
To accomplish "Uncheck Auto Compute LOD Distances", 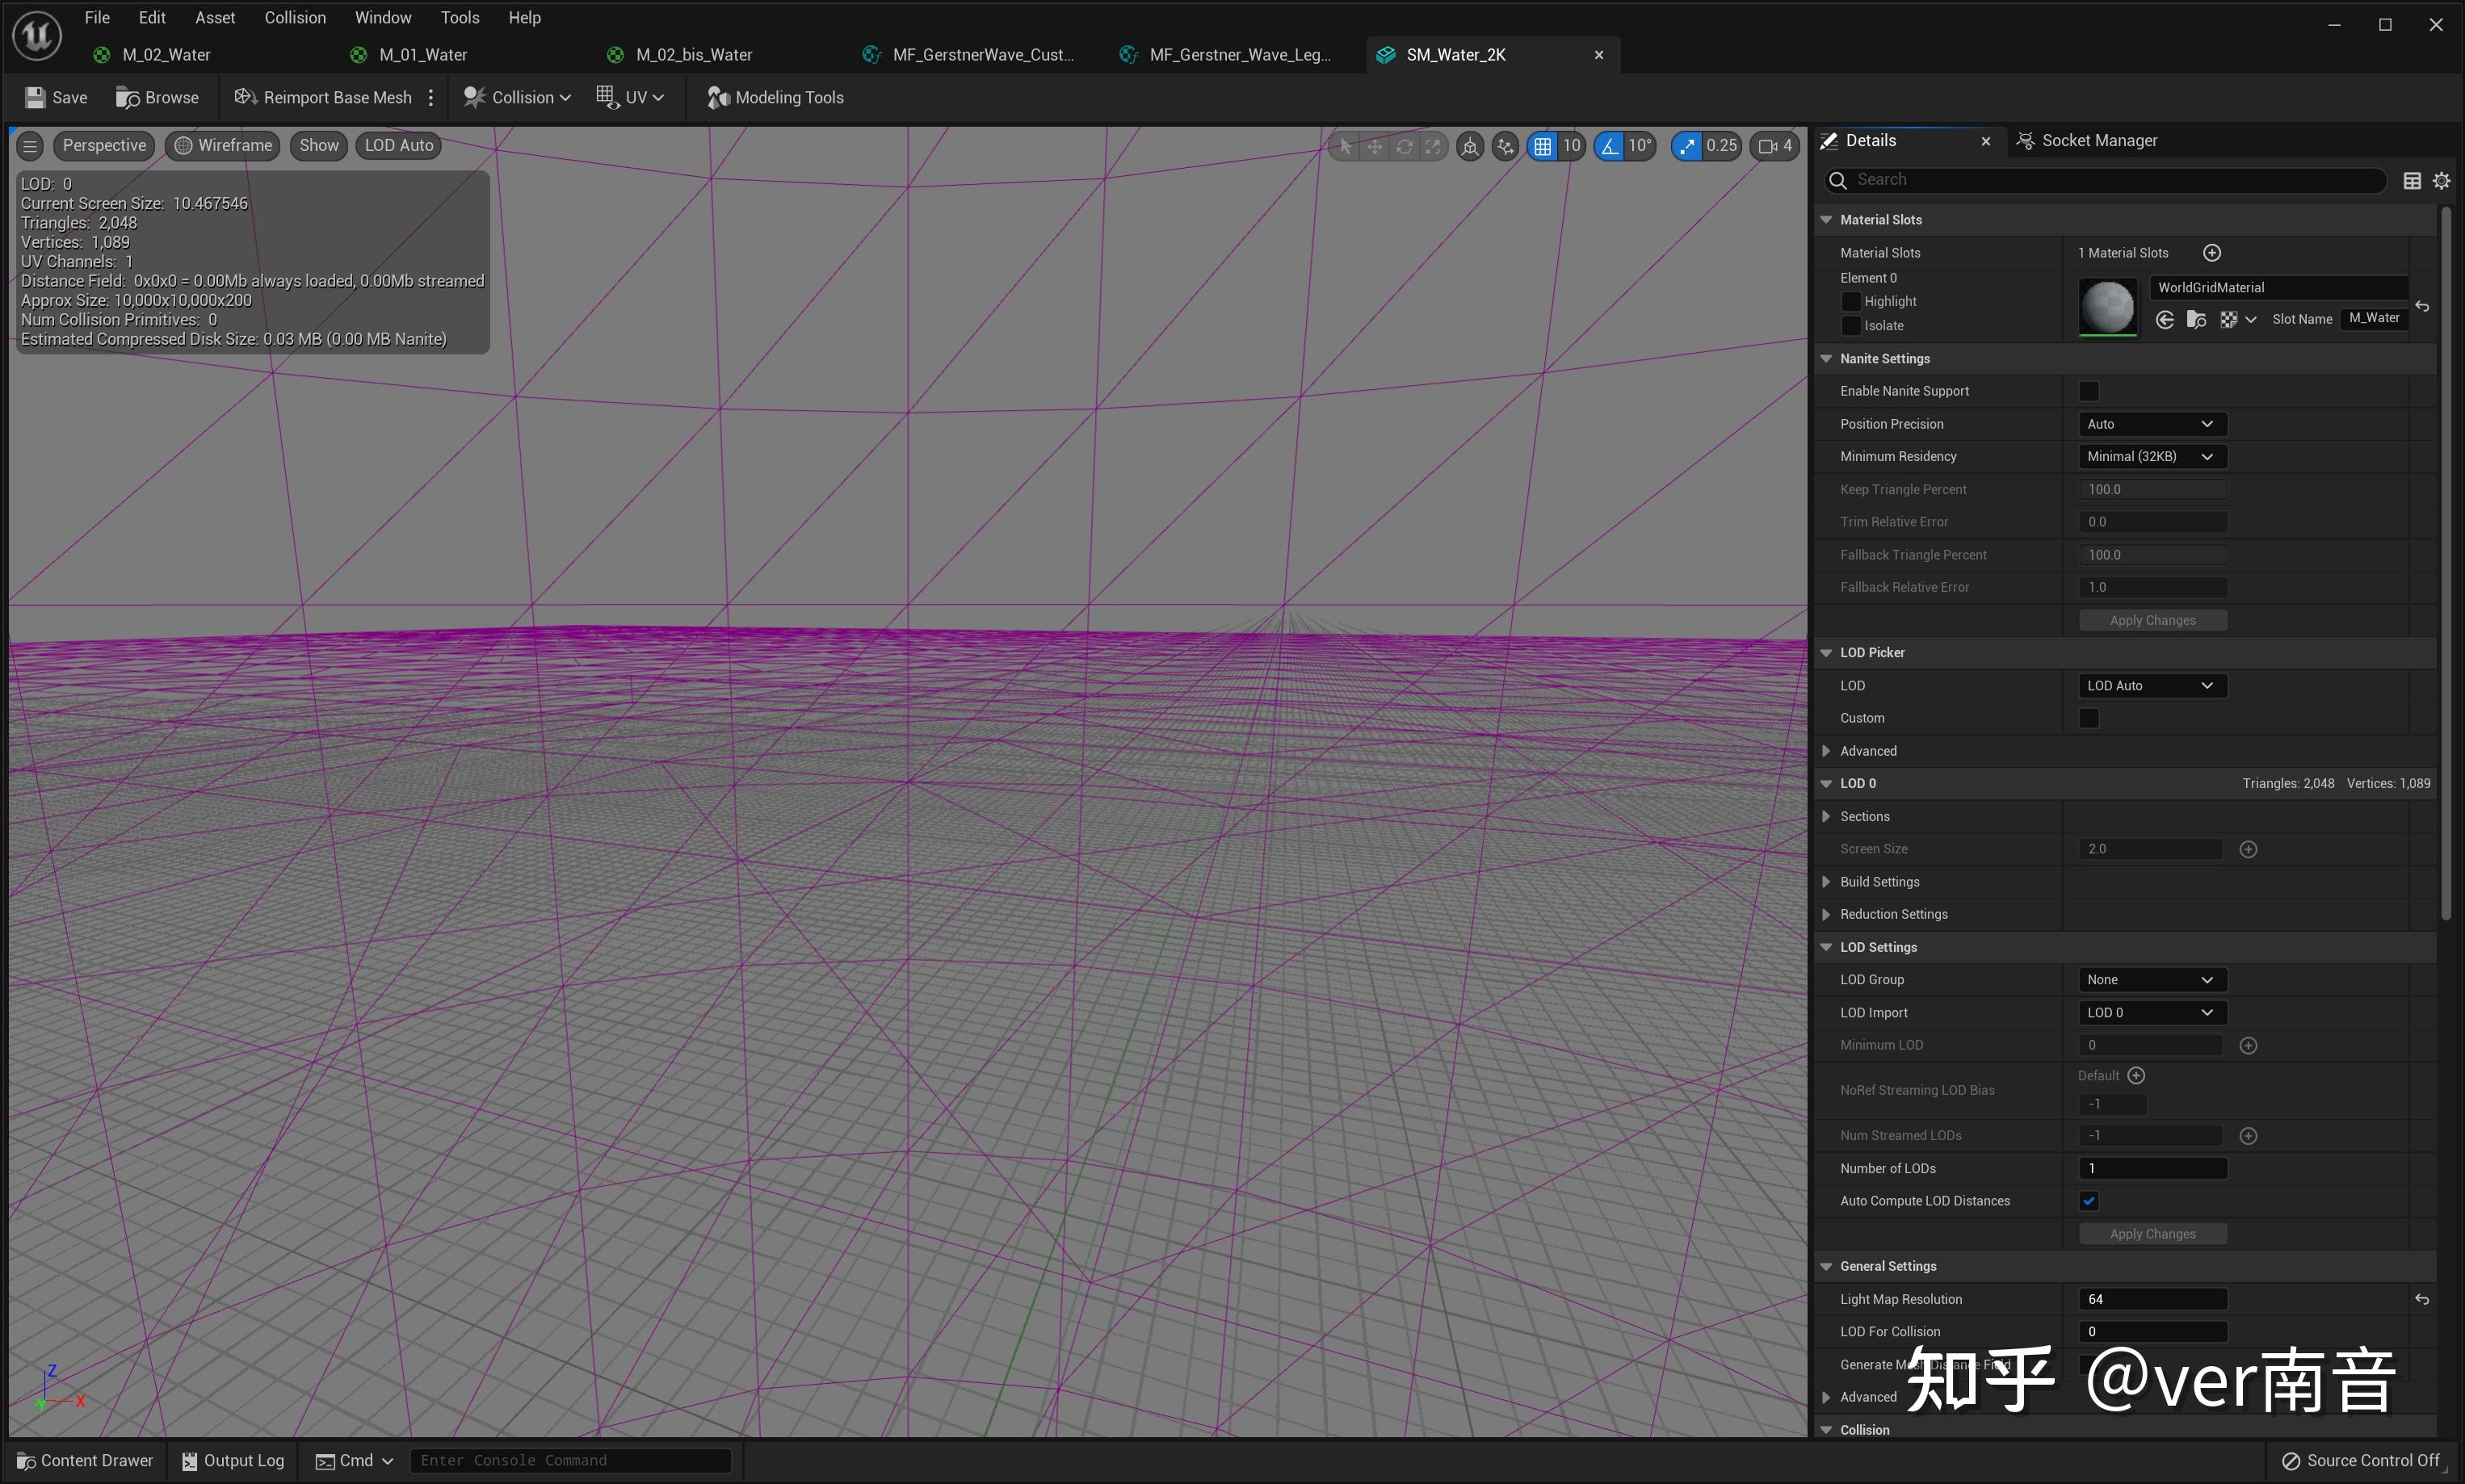I will pos(2088,1201).
